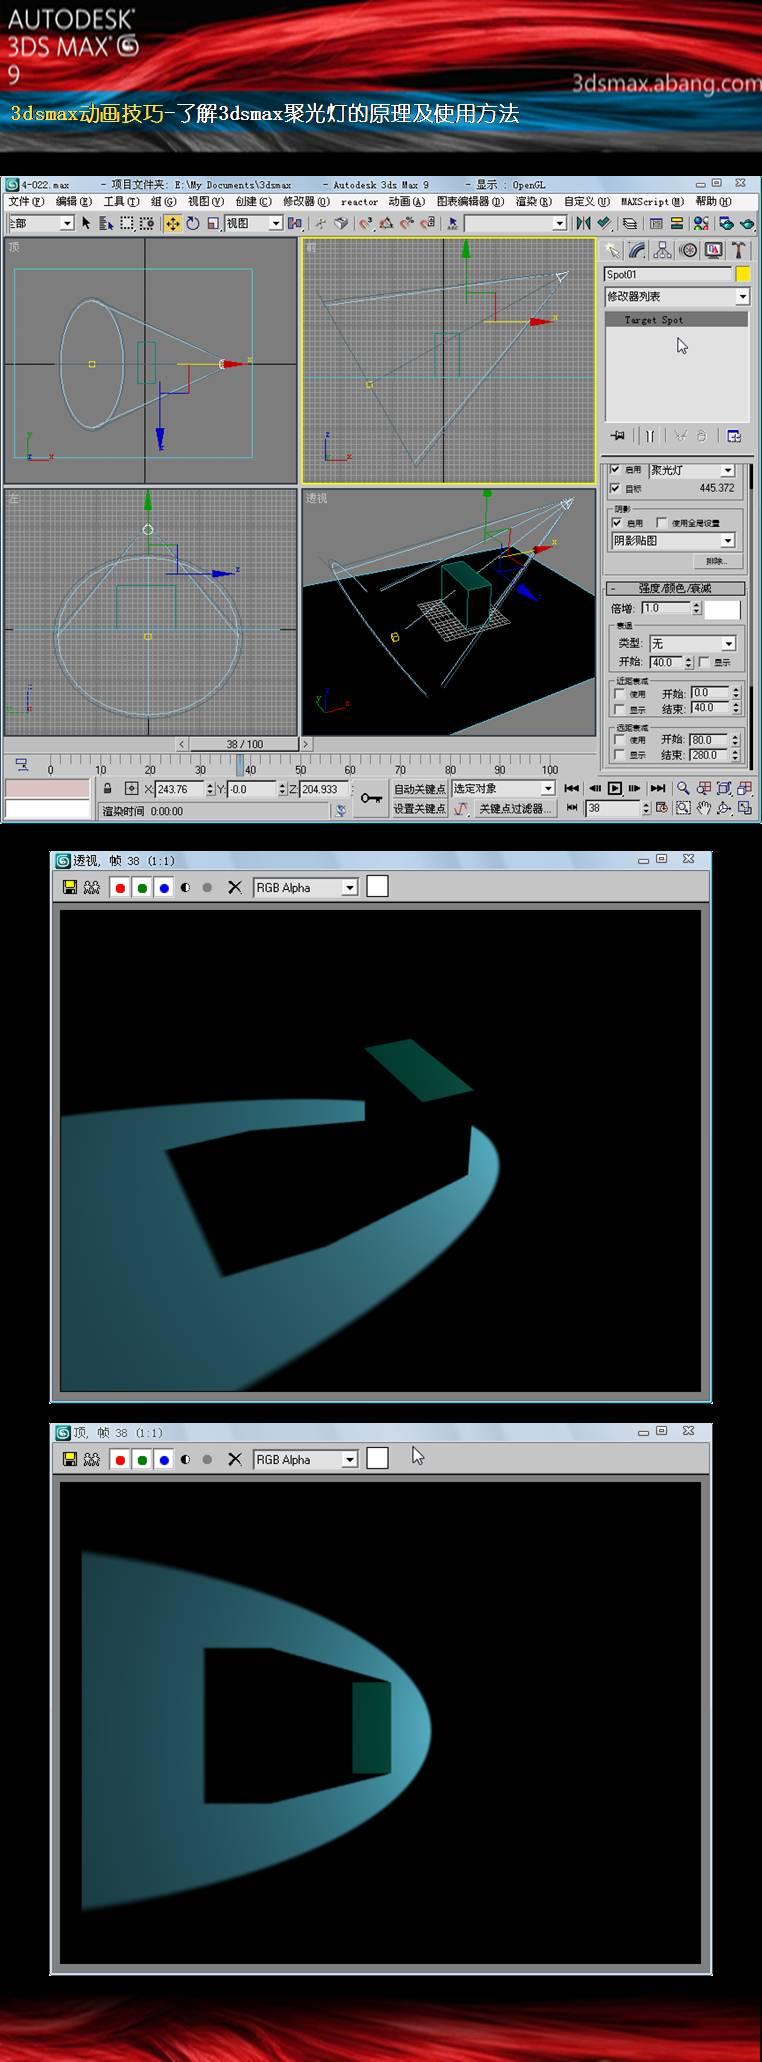Open the 修改器 menu
This screenshot has width=762, height=2062.
pos(306,201)
